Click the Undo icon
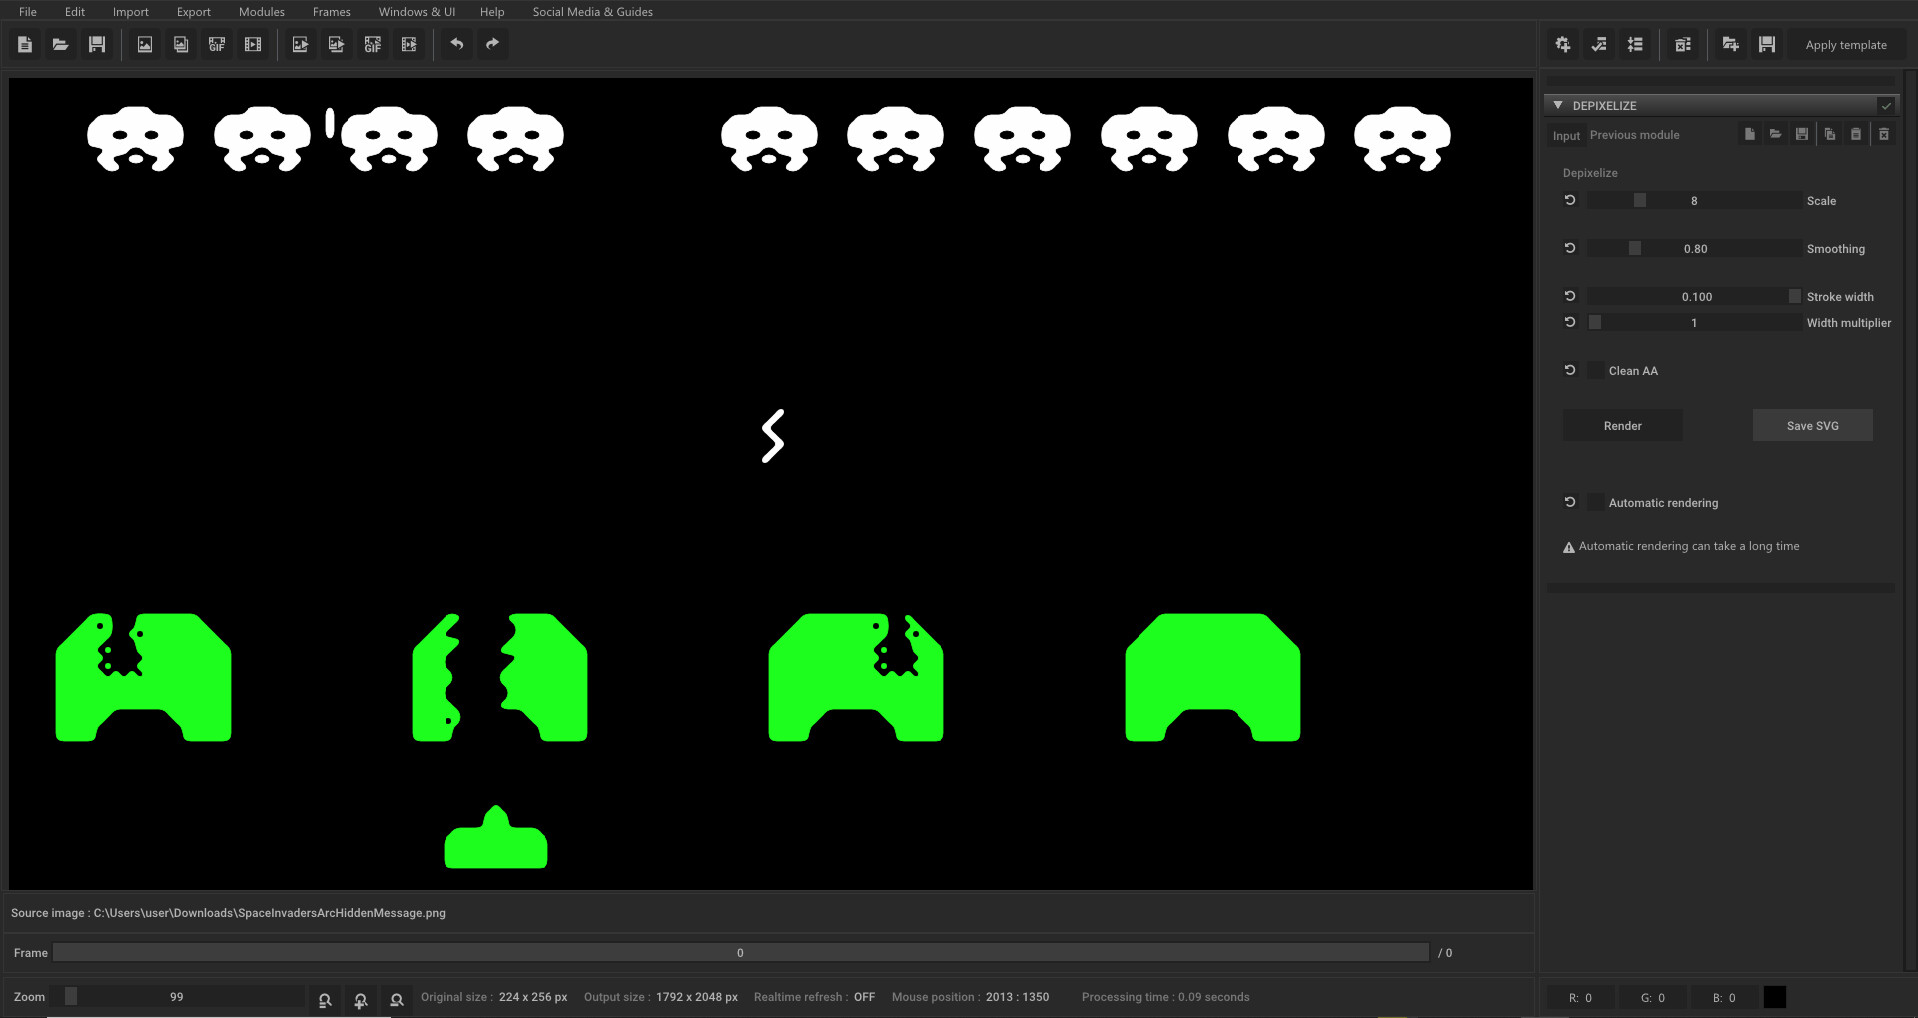The height and width of the screenshot is (1018, 1918). (457, 44)
